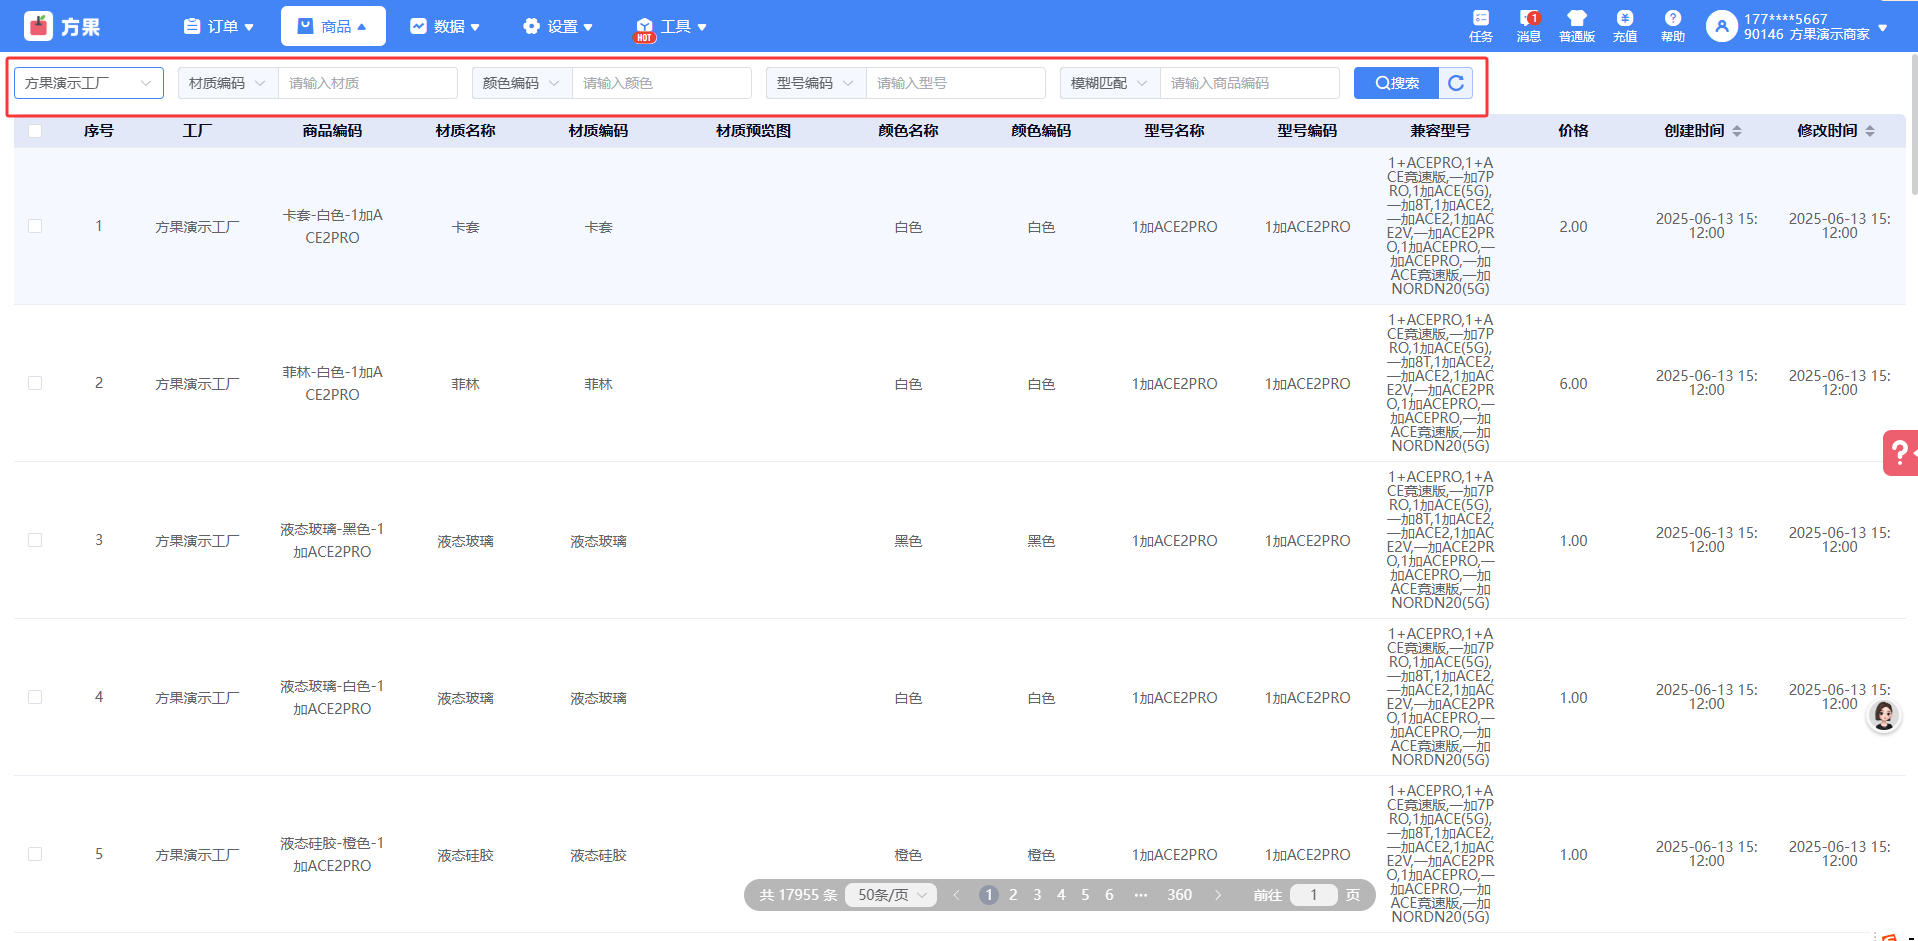The width and height of the screenshot is (1918, 941).
Task: Toggle the select-all checkbox in table header
Action: [x=35, y=131]
